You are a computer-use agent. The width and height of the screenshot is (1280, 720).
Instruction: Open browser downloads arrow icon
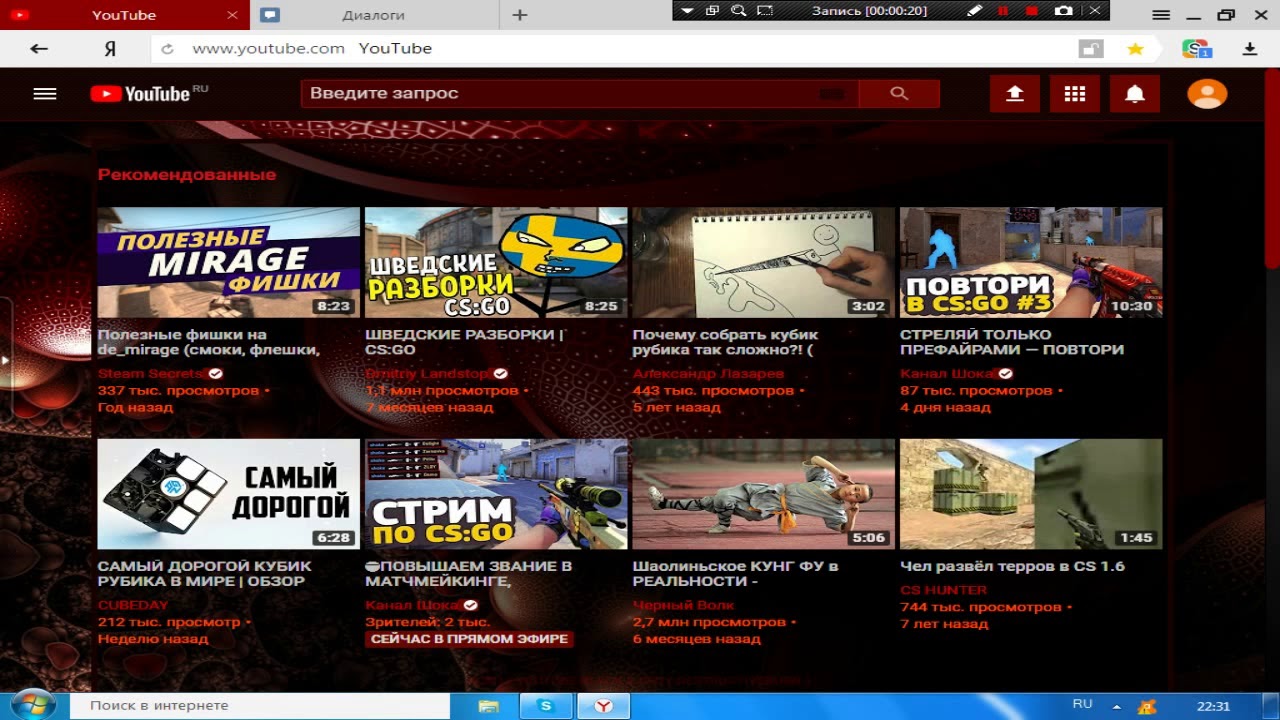pos(1250,48)
